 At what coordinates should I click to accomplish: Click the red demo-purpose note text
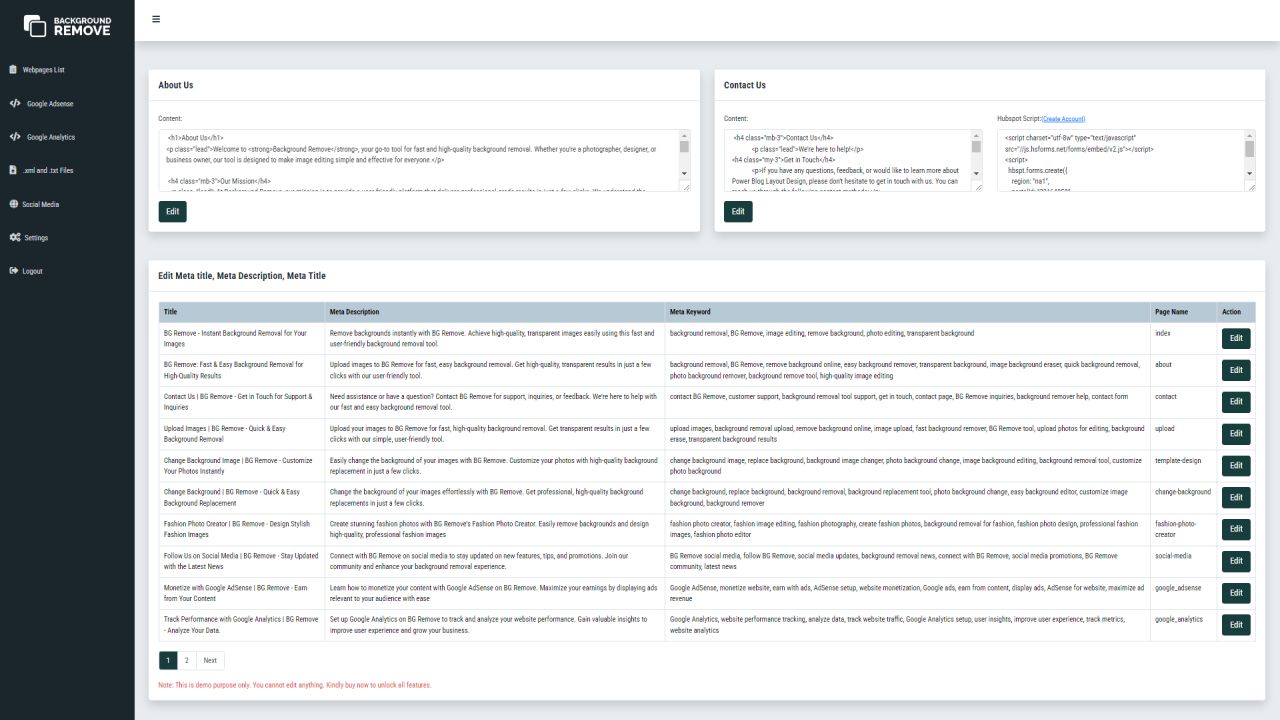[x=295, y=685]
